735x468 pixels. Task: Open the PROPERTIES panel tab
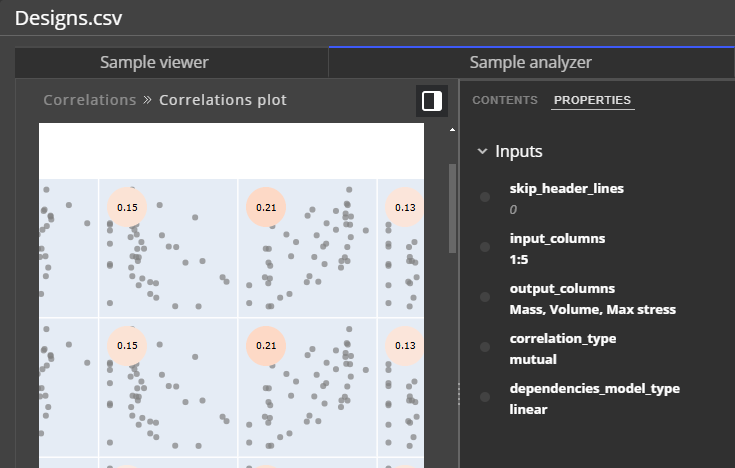pos(592,100)
